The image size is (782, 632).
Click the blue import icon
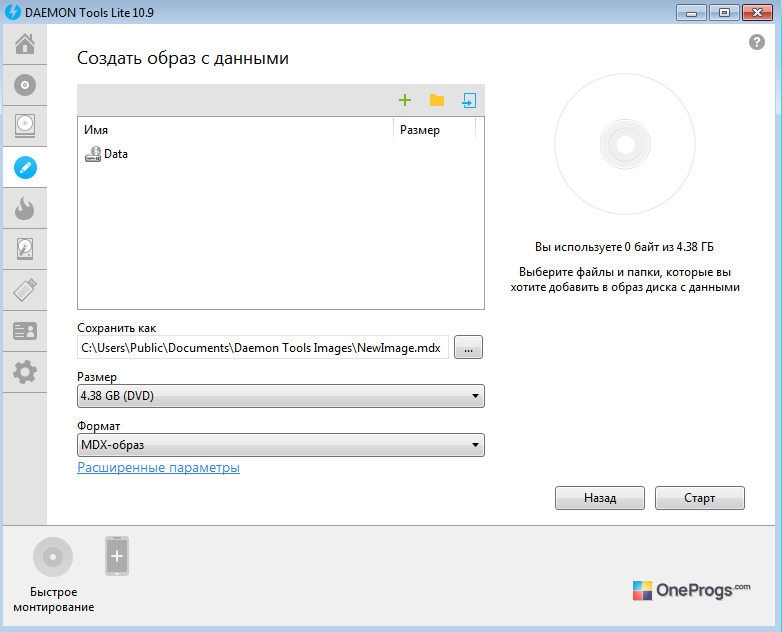tap(469, 100)
